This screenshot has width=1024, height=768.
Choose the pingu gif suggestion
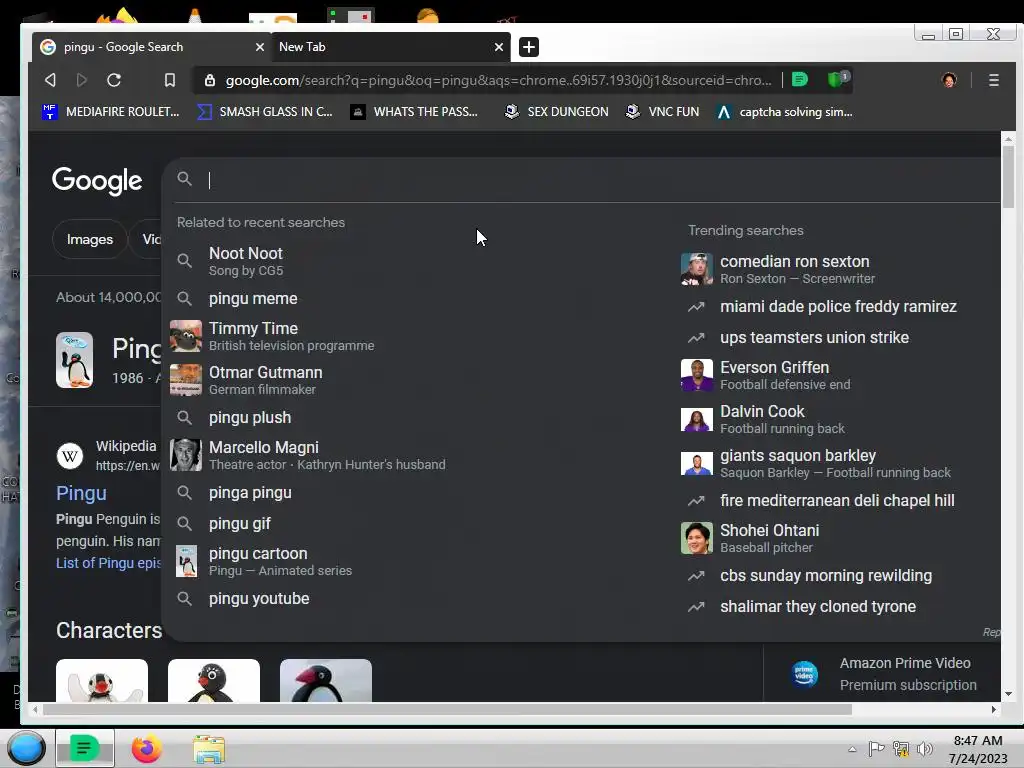tap(418, 523)
